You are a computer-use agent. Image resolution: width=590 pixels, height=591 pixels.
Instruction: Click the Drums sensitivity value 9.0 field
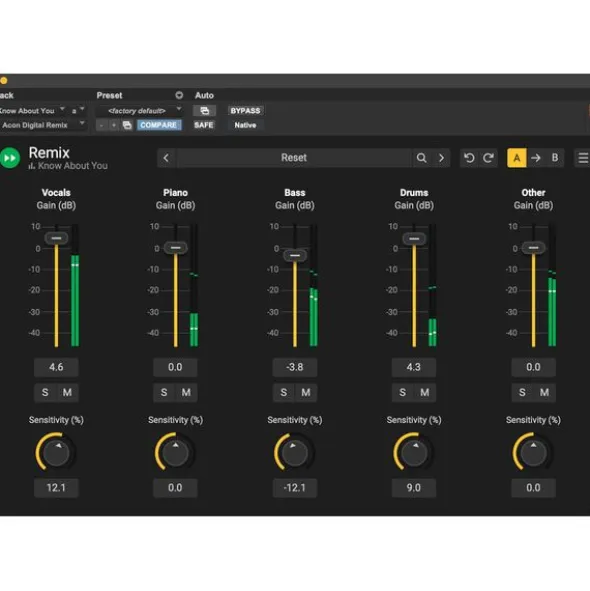click(414, 488)
